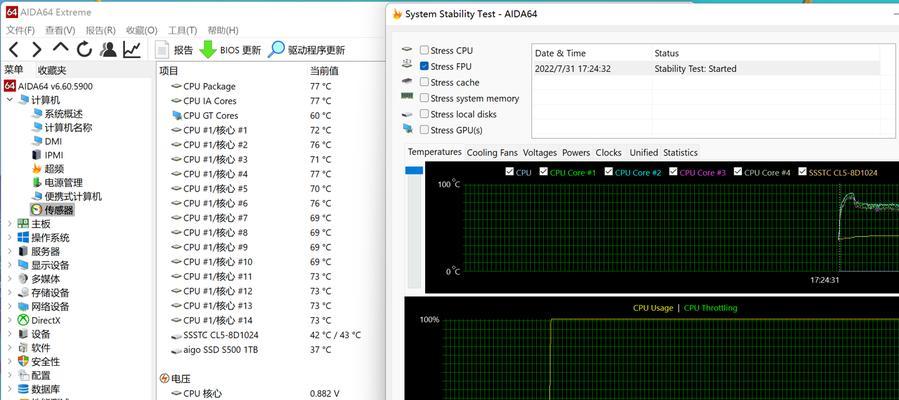
Task: Enable Stress system memory checkbox
Action: pyautogui.click(x=424, y=98)
